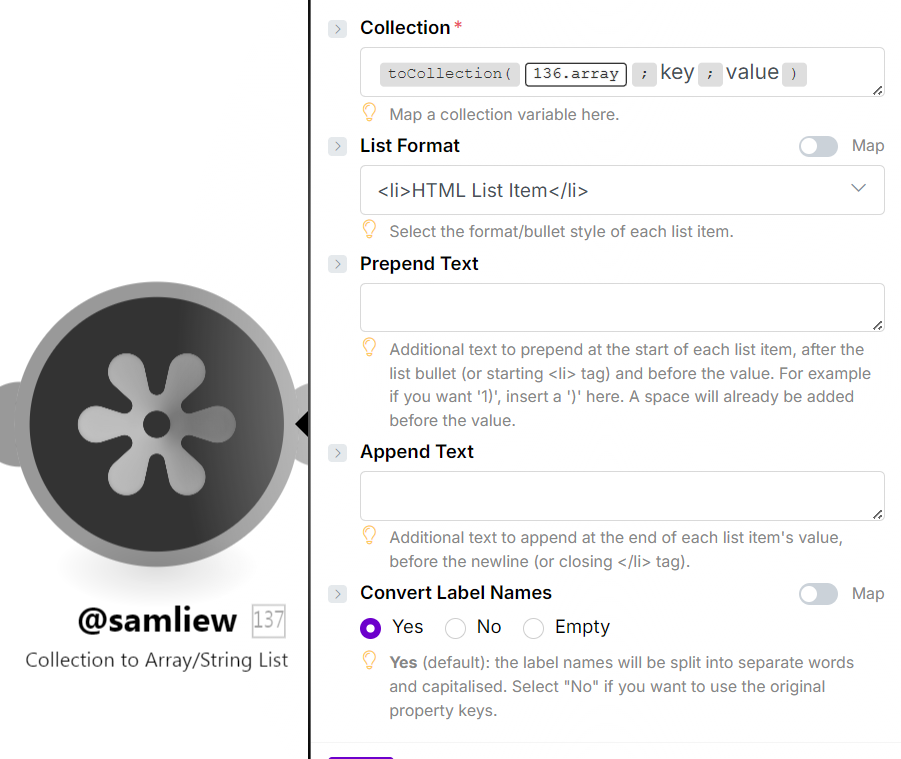
Task: Click the lightbulb hint icon under Append Text
Action: tap(369, 536)
